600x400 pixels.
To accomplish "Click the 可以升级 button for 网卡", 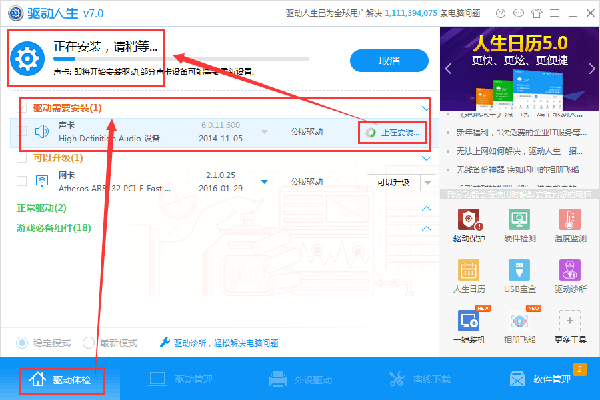I will (x=394, y=183).
